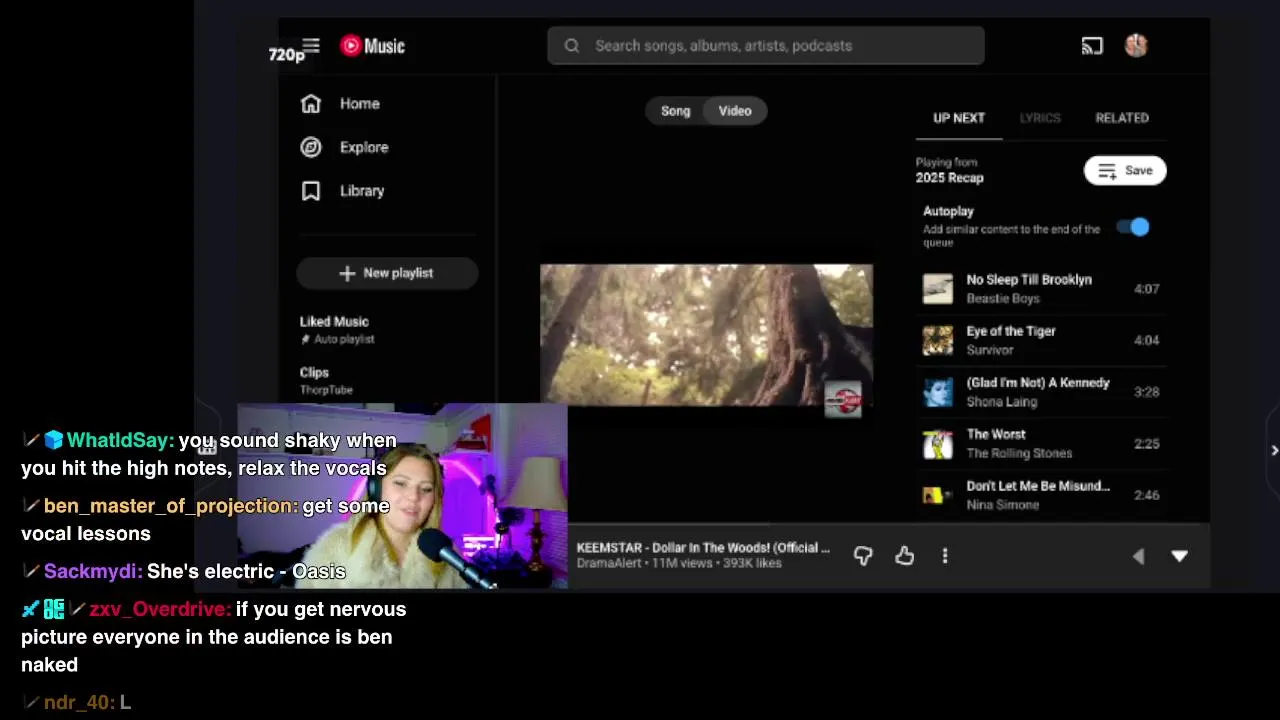The image size is (1280, 720).
Task: Click the DramaAlert logo in video
Action: 843,400
